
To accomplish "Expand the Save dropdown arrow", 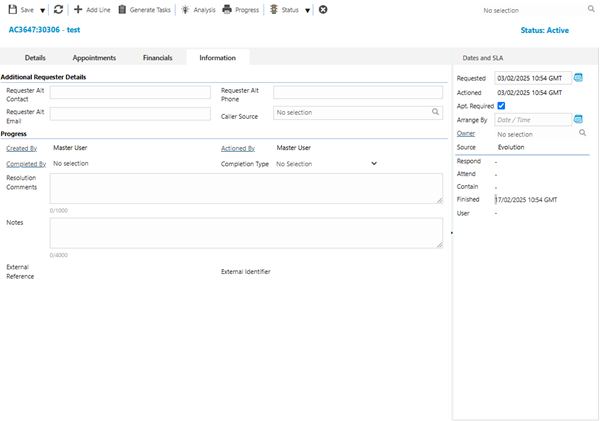I will (x=43, y=10).
